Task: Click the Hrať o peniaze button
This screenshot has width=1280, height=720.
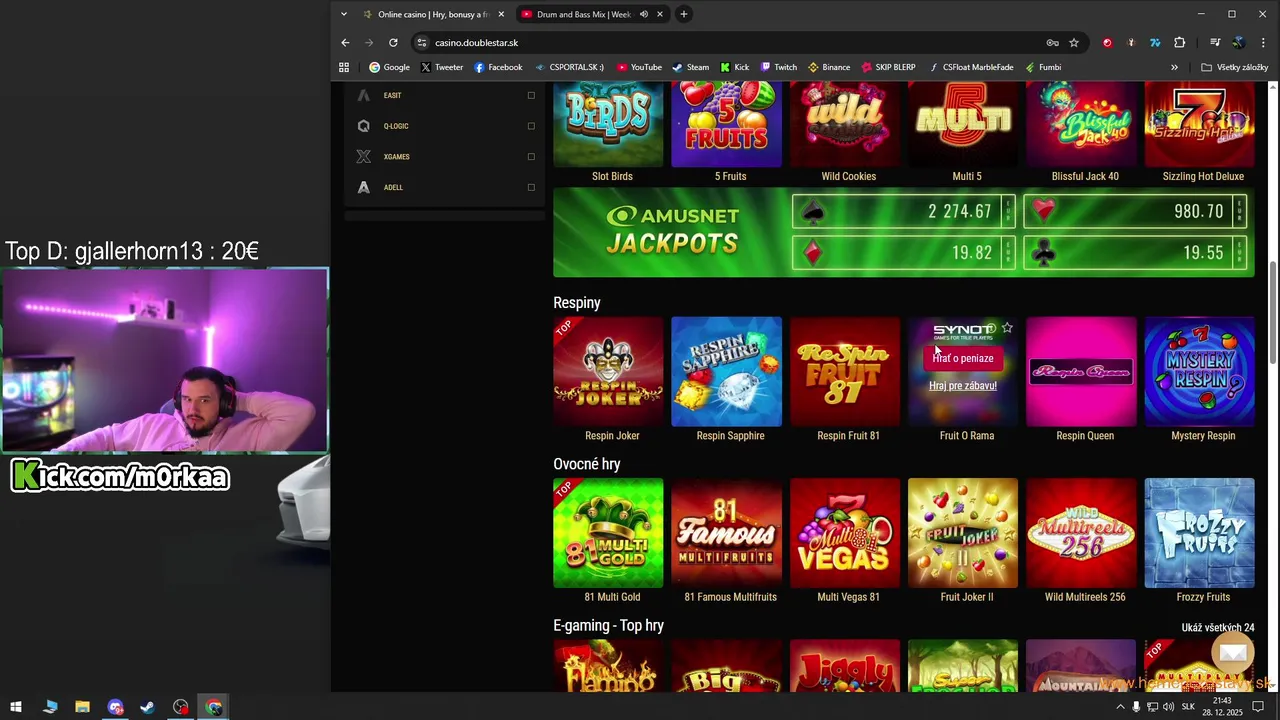Action: point(963,358)
